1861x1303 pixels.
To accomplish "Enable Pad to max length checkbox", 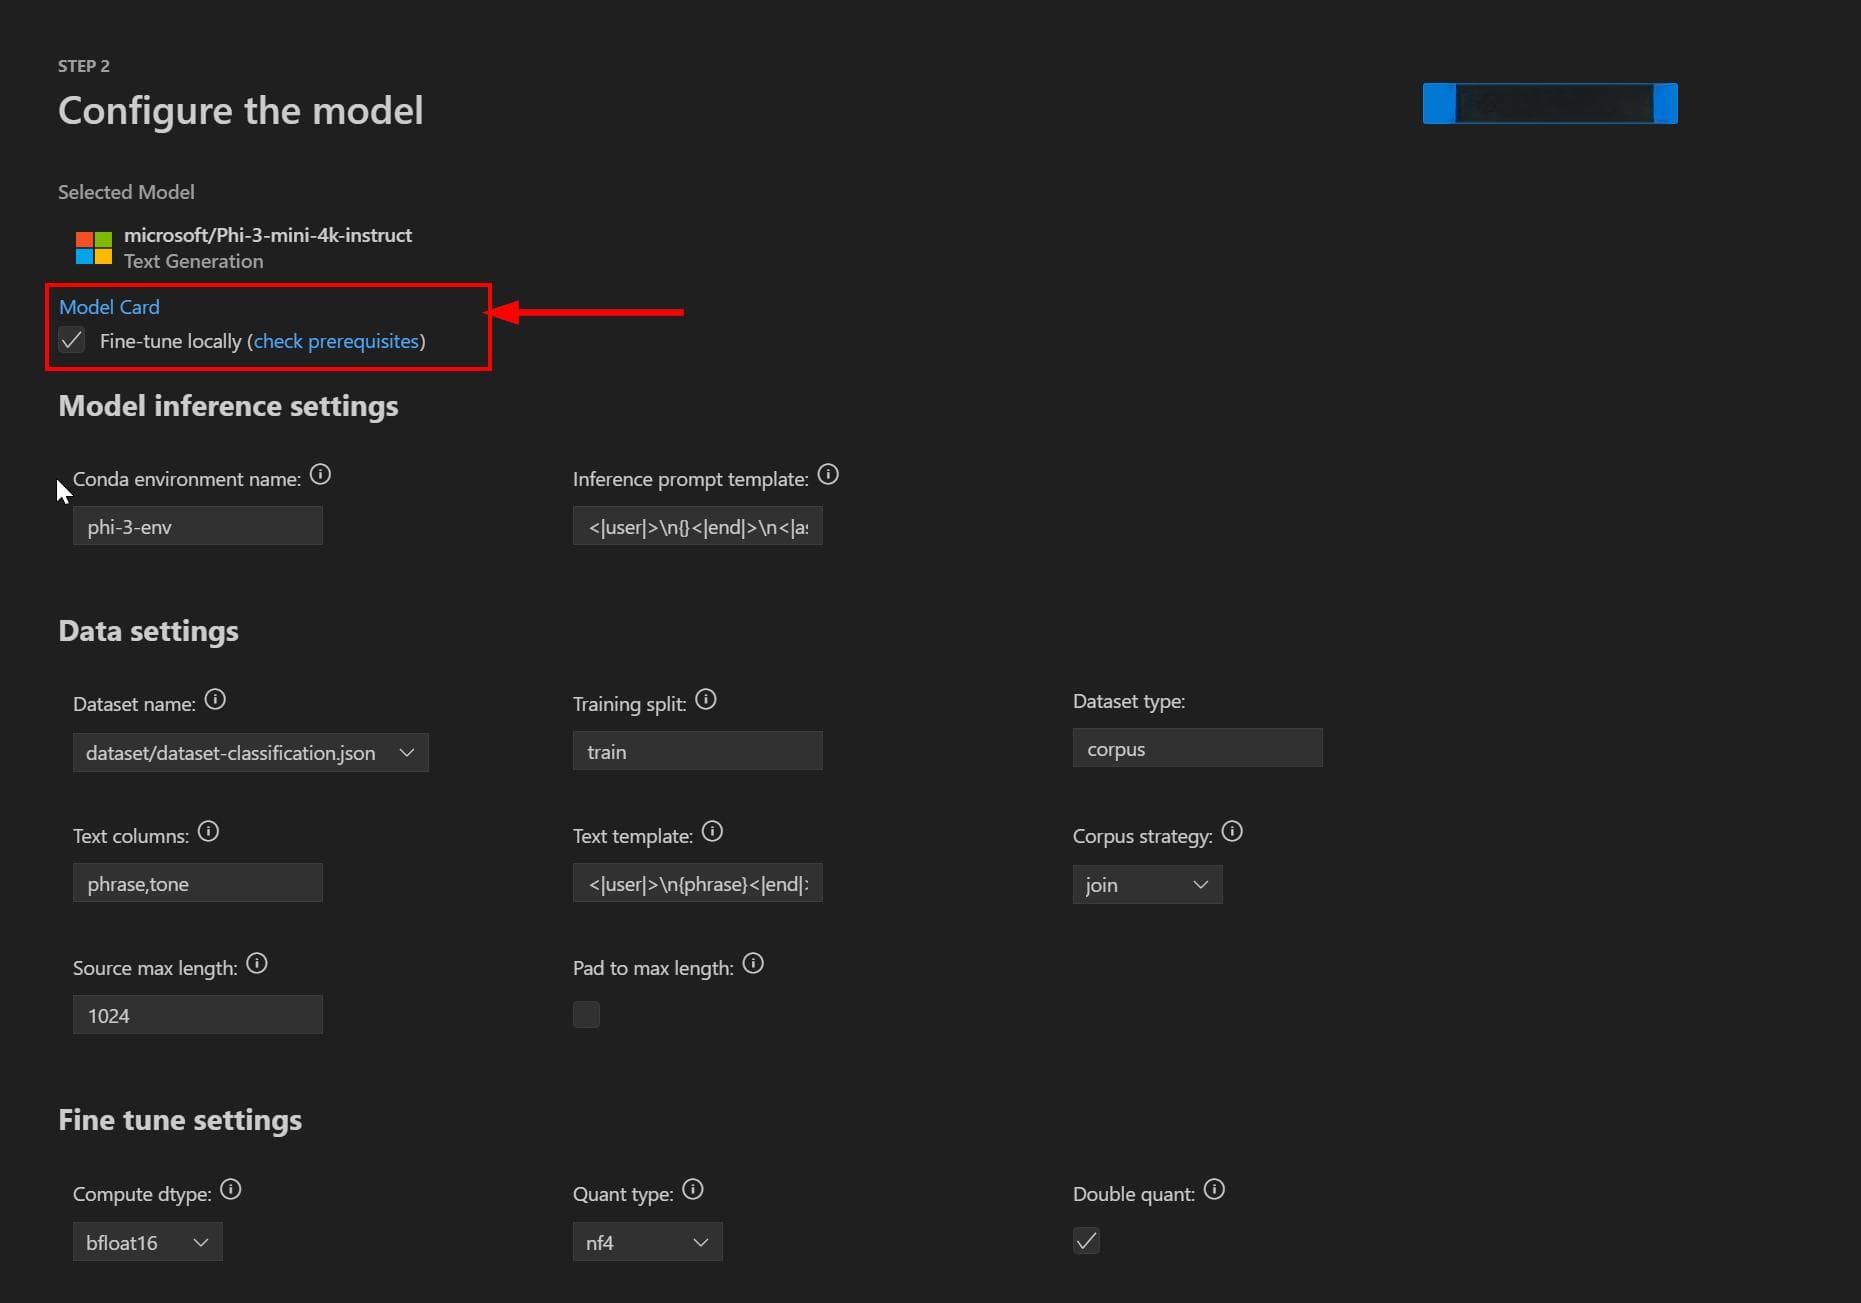I will 586,1015.
